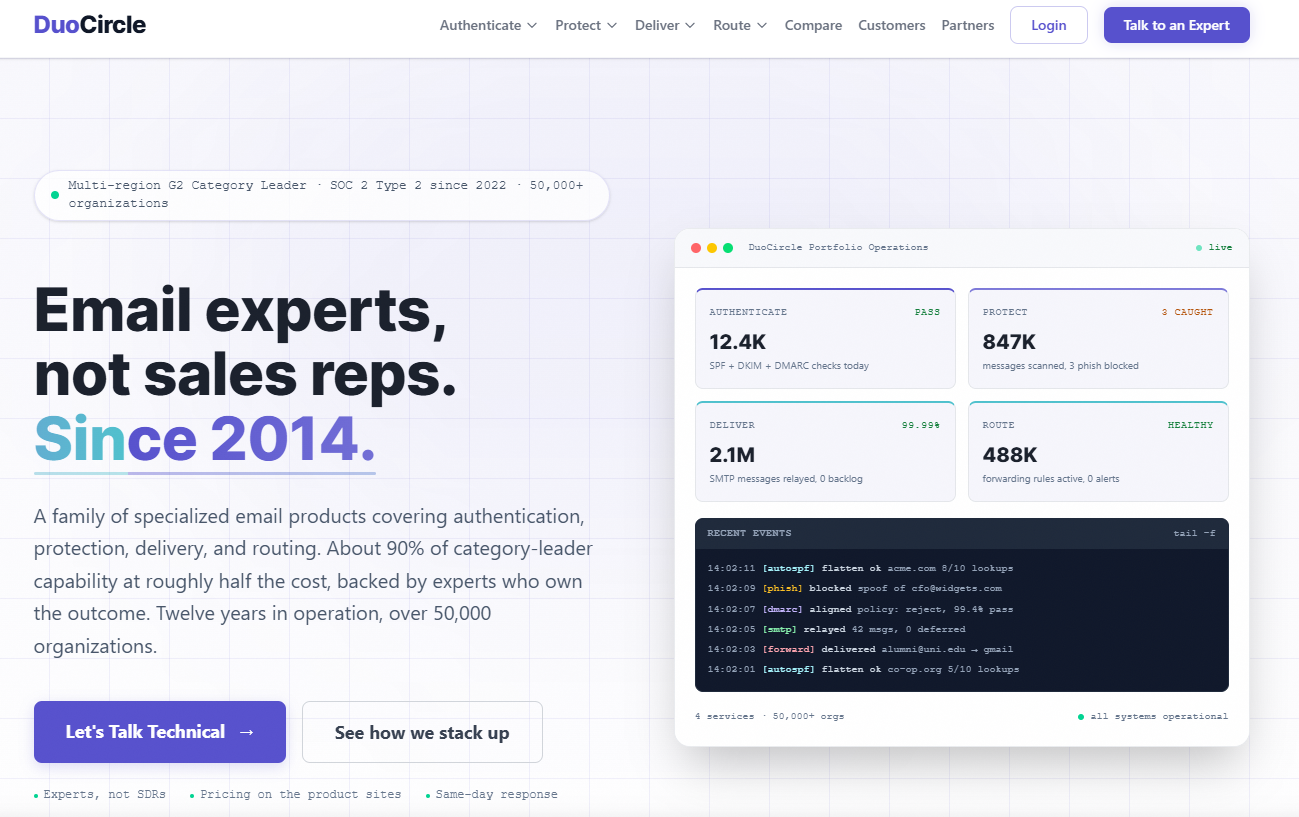Screen dimensions: 1299x817
Task: Click the green window dot in the operations panel
Action: (x=728, y=248)
